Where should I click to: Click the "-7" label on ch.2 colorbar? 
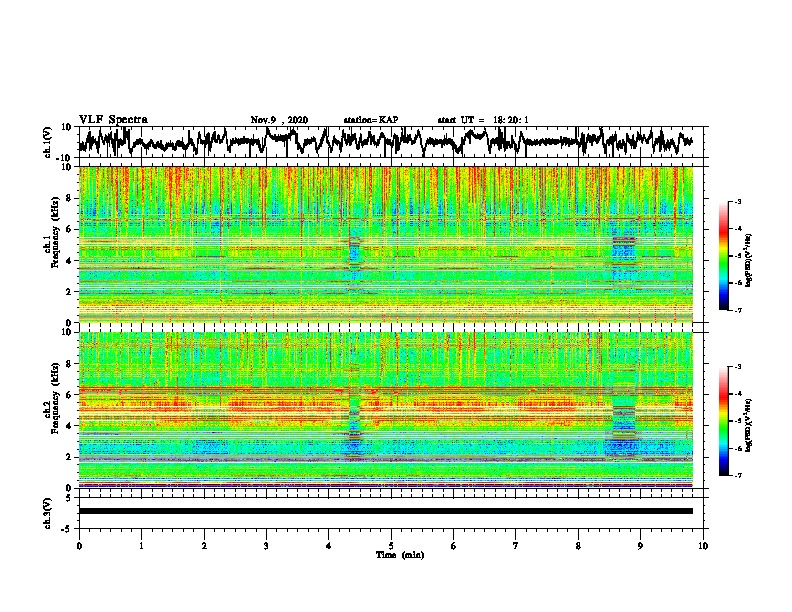(x=738, y=476)
